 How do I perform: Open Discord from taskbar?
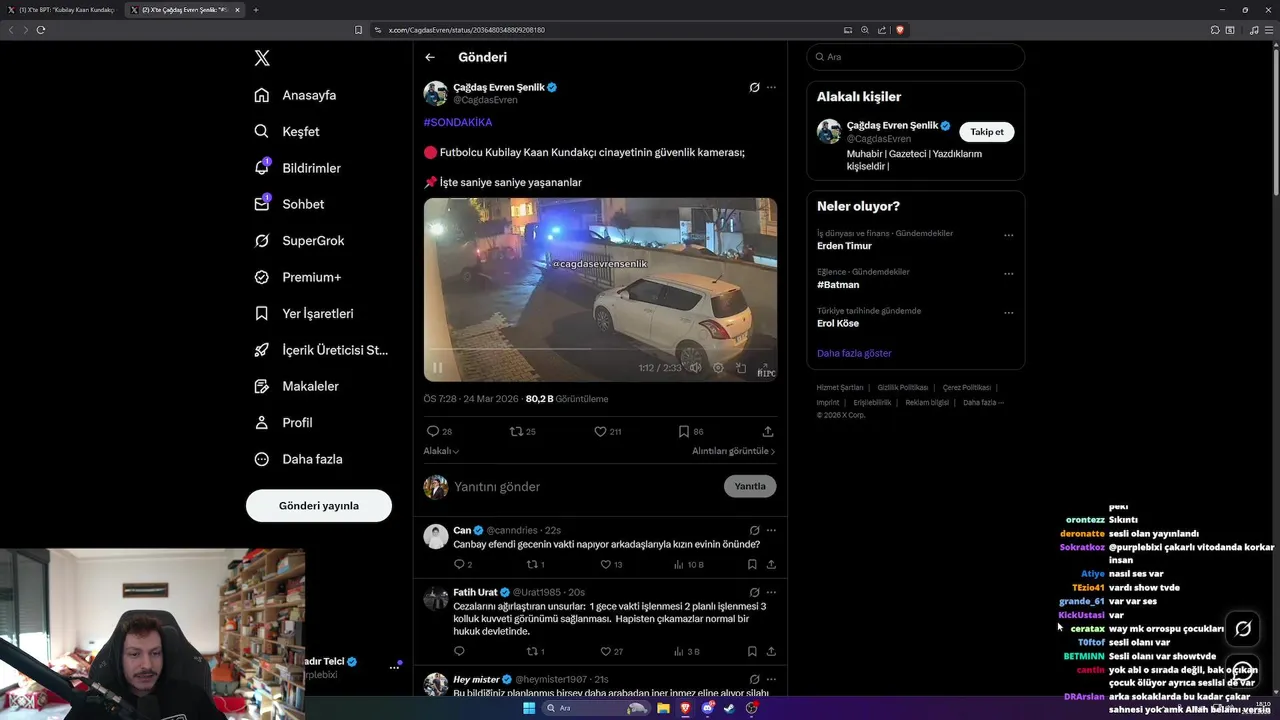coord(708,708)
